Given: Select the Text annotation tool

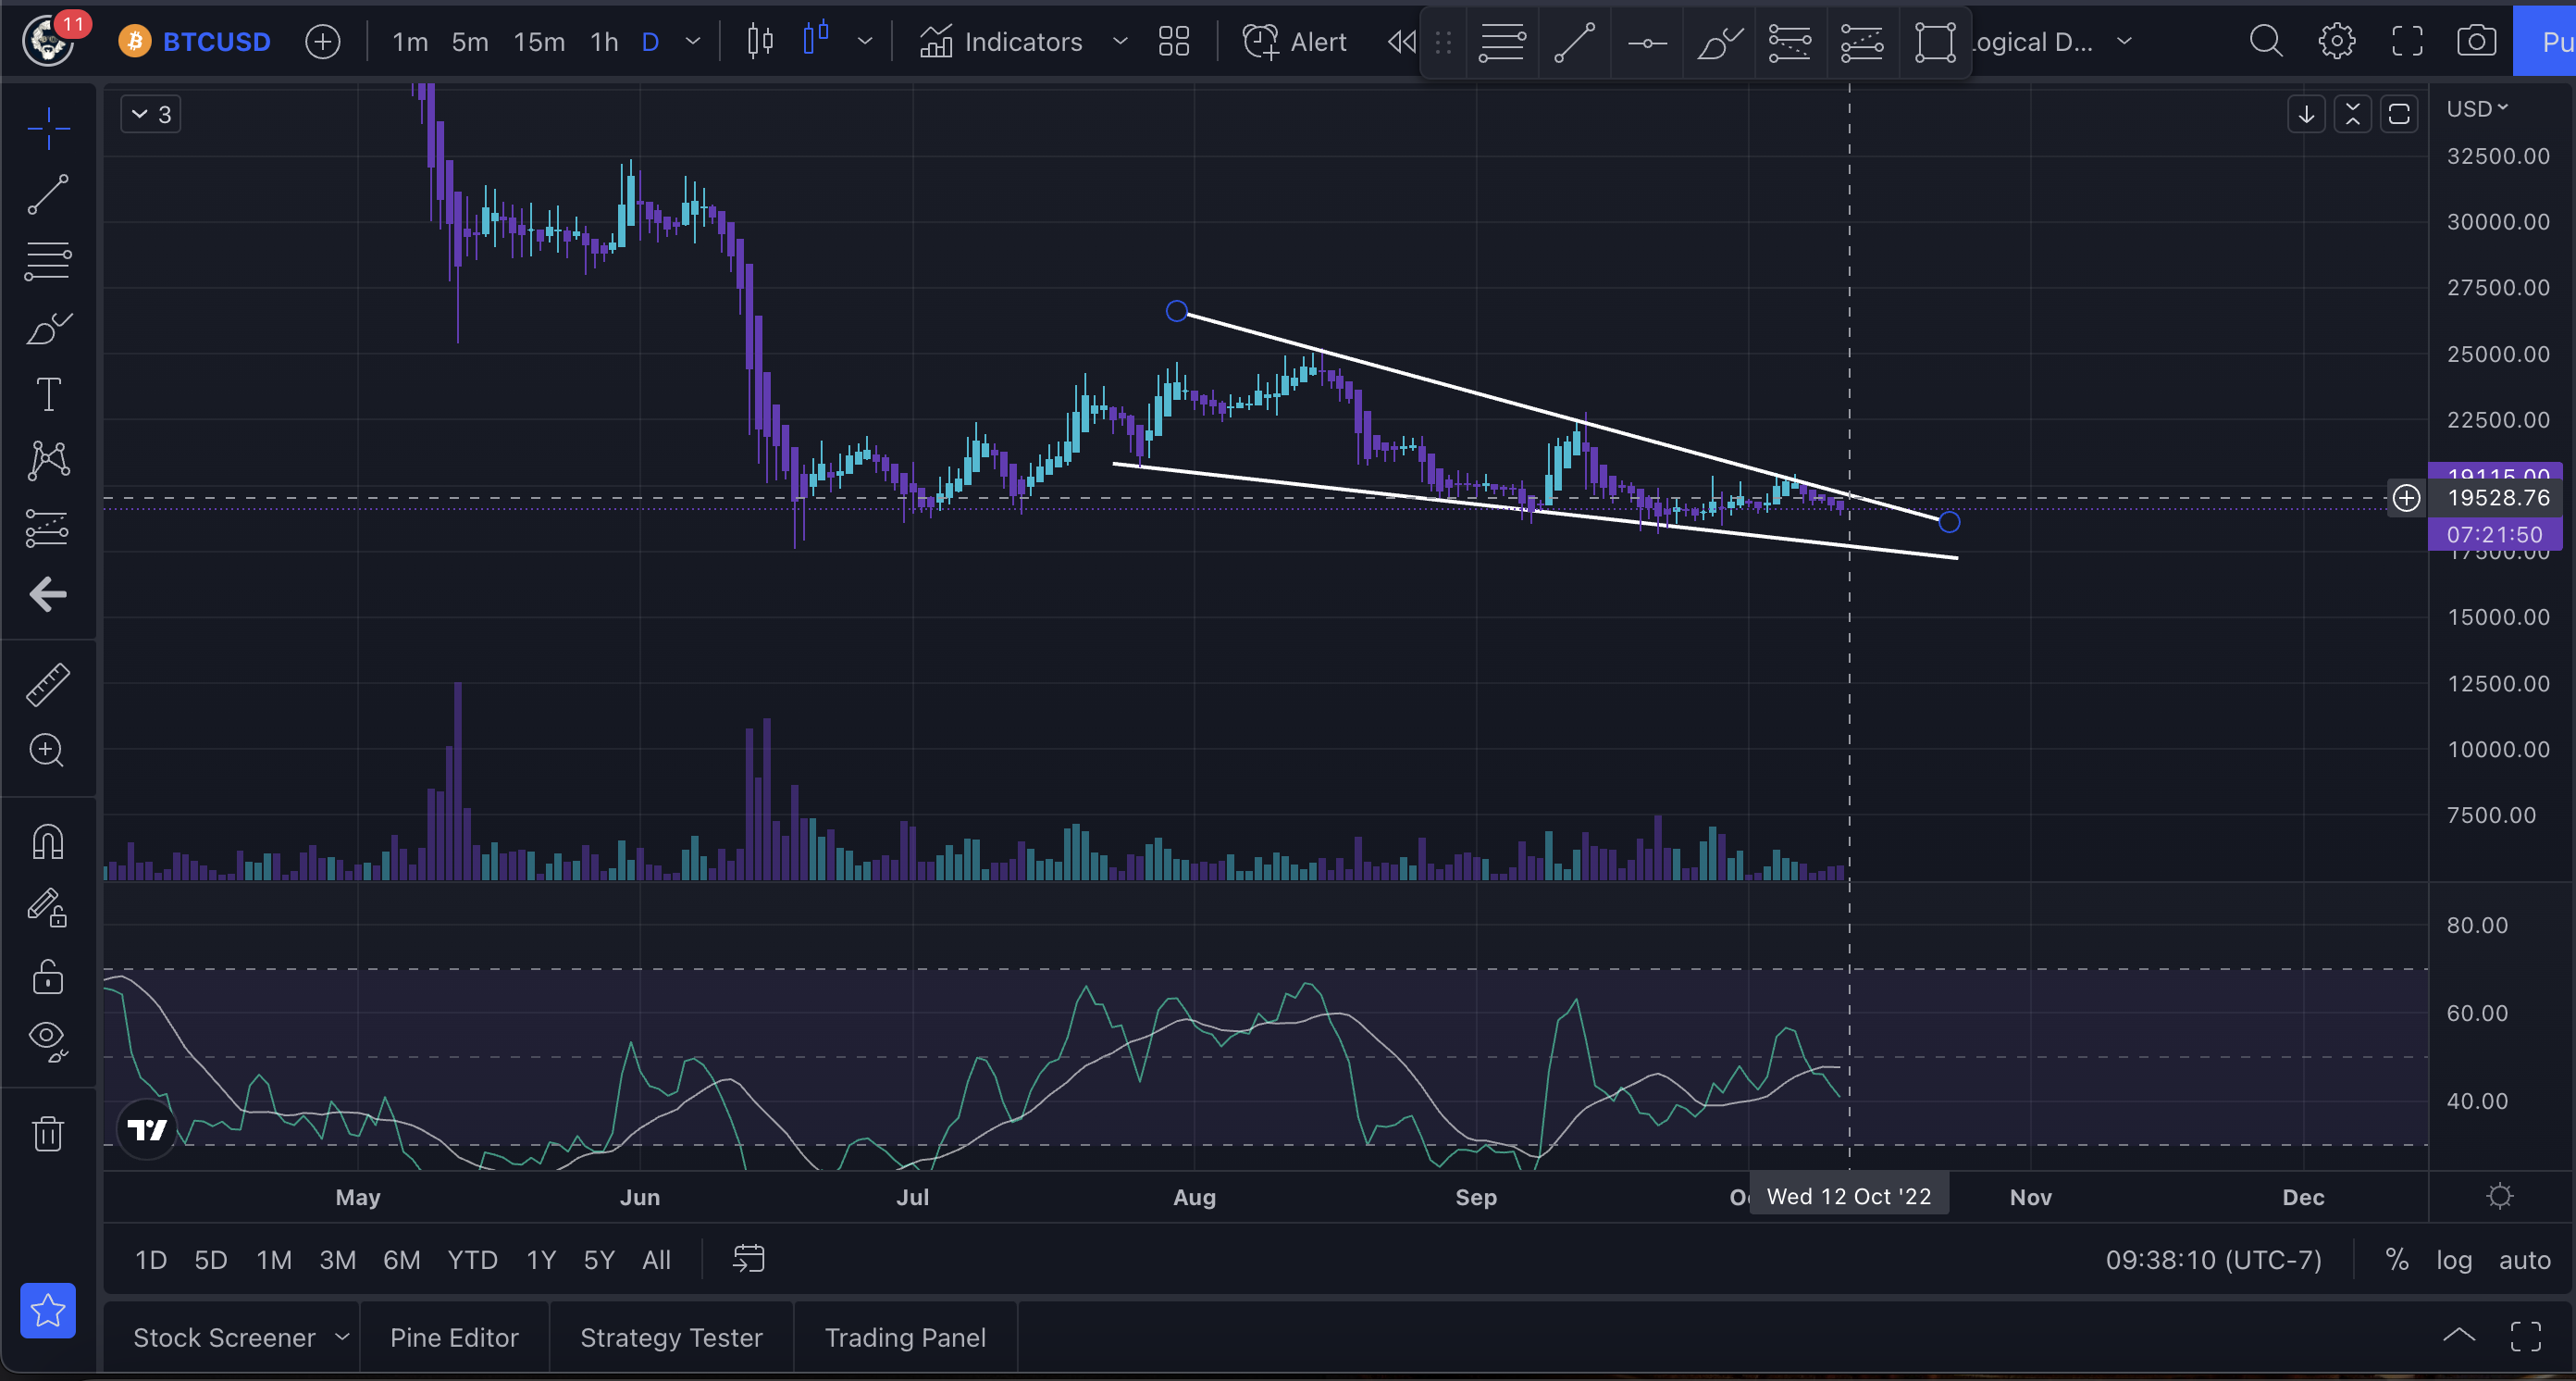Looking at the screenshot, I should point(48,394).
